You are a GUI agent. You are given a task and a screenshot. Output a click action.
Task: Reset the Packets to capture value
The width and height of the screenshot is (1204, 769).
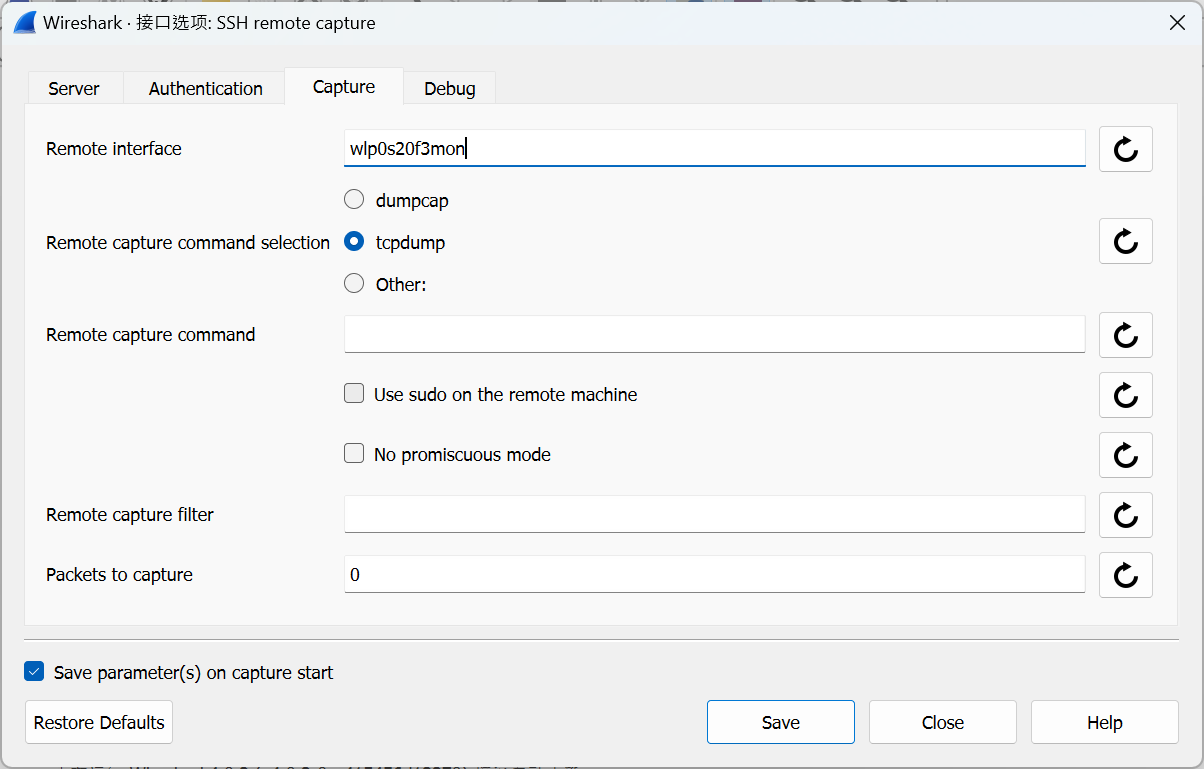(1125, 575)
